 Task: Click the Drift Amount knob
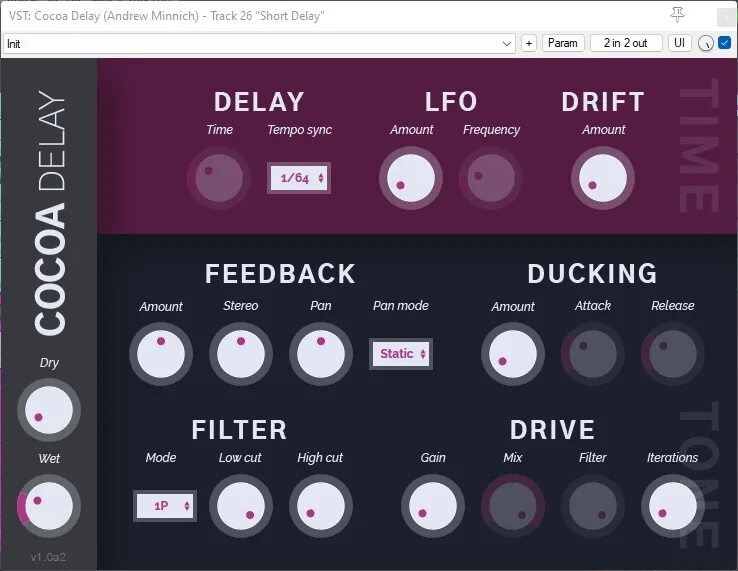pyautogui.click(x=603, y=178)
